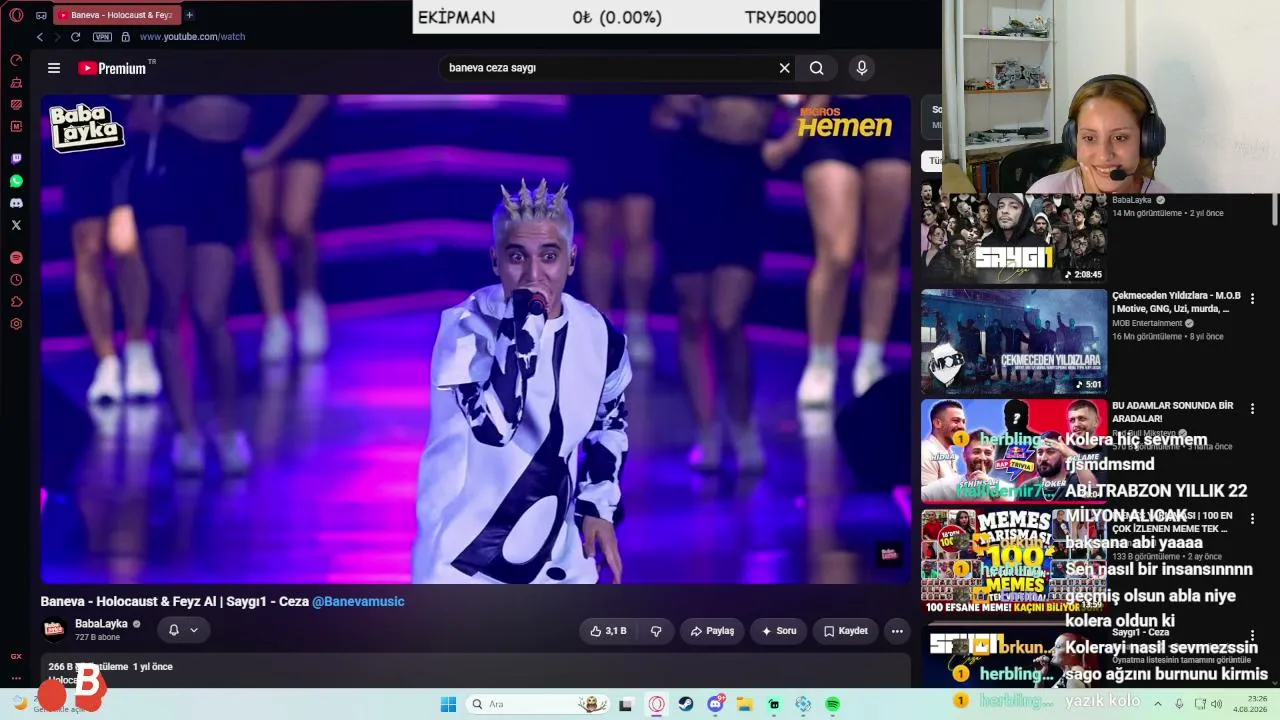Open 'Çekmeceden Yıldızlara - M.O.B' video title
Viewport: 1280px width, 720px height.
(x=1177, y=302)
